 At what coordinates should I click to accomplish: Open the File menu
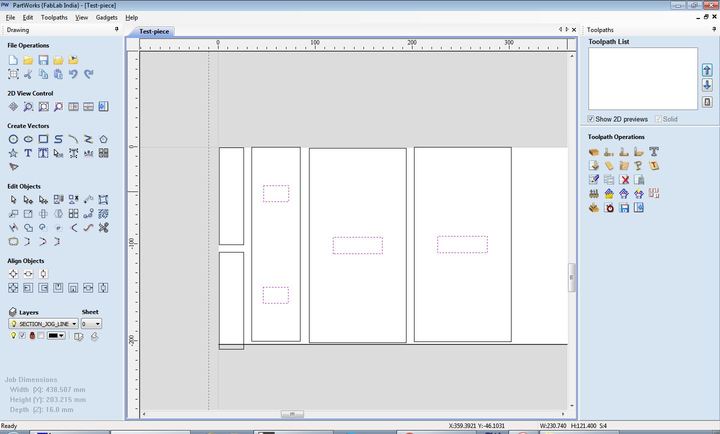pos(10,17)
